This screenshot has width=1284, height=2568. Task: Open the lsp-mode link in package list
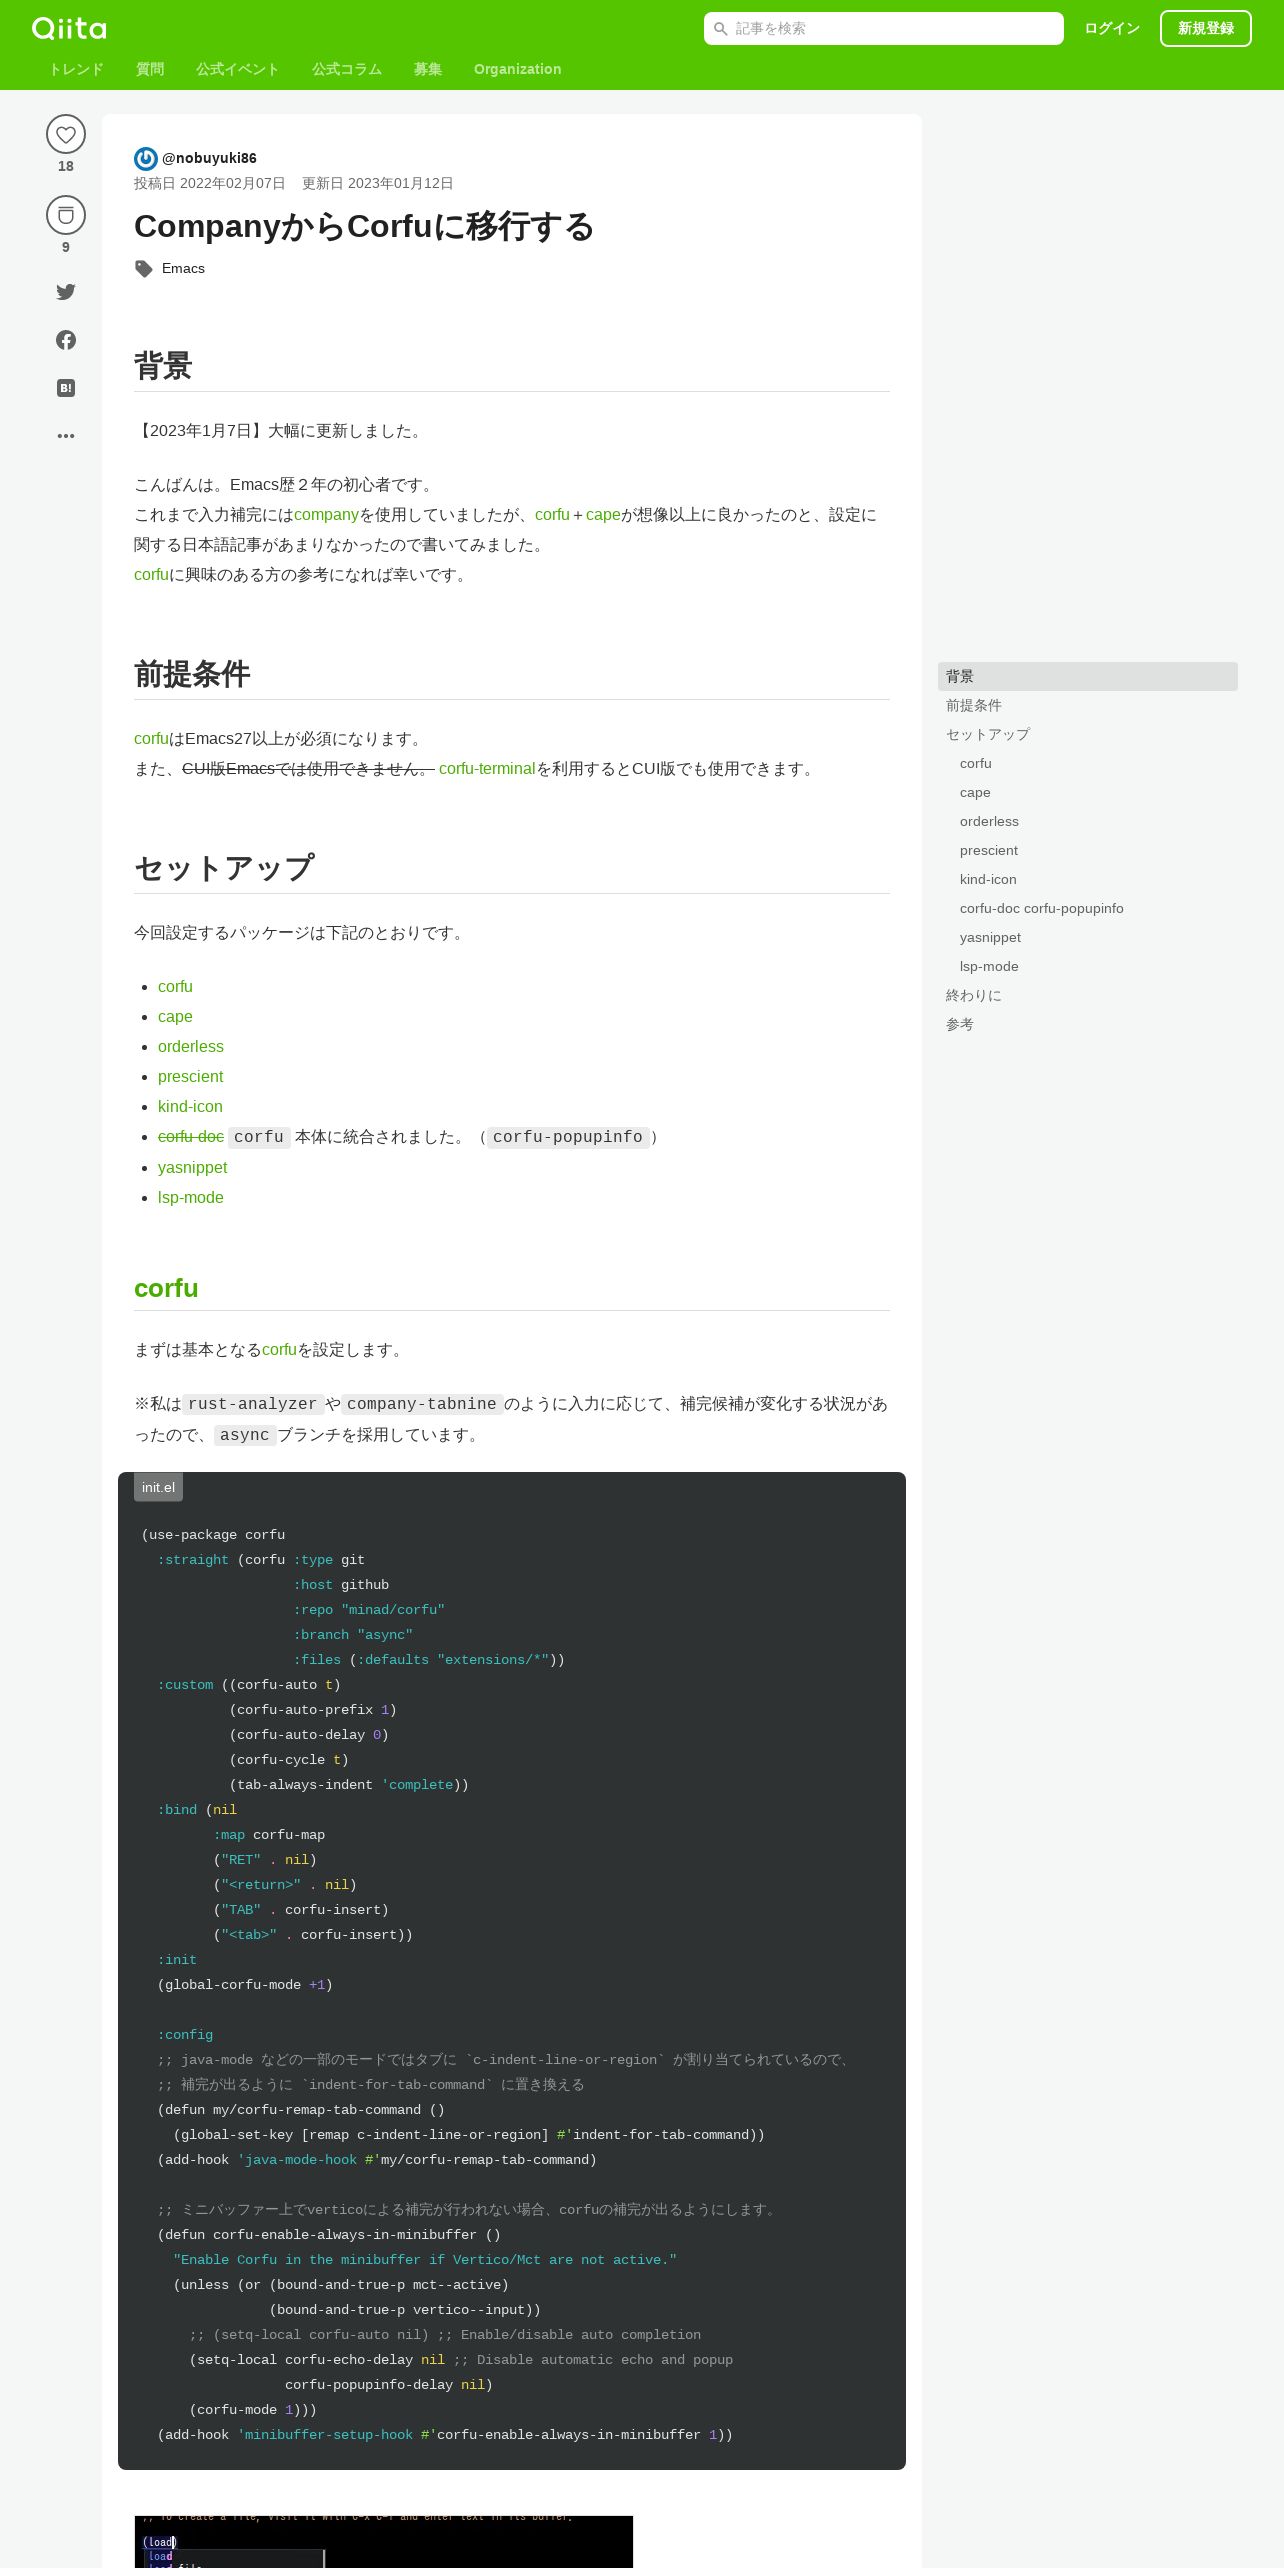point(191,1198)
